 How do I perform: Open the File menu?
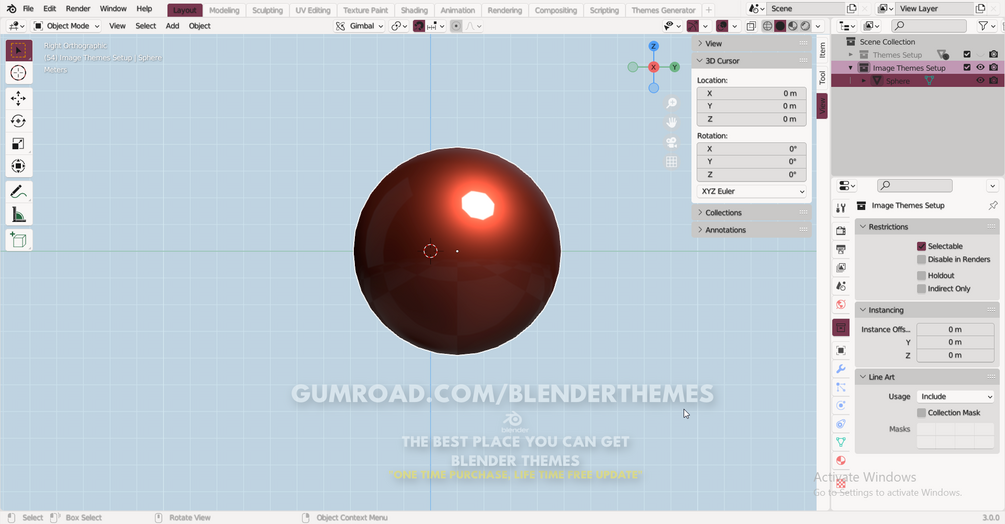click(x=28, y=9)
